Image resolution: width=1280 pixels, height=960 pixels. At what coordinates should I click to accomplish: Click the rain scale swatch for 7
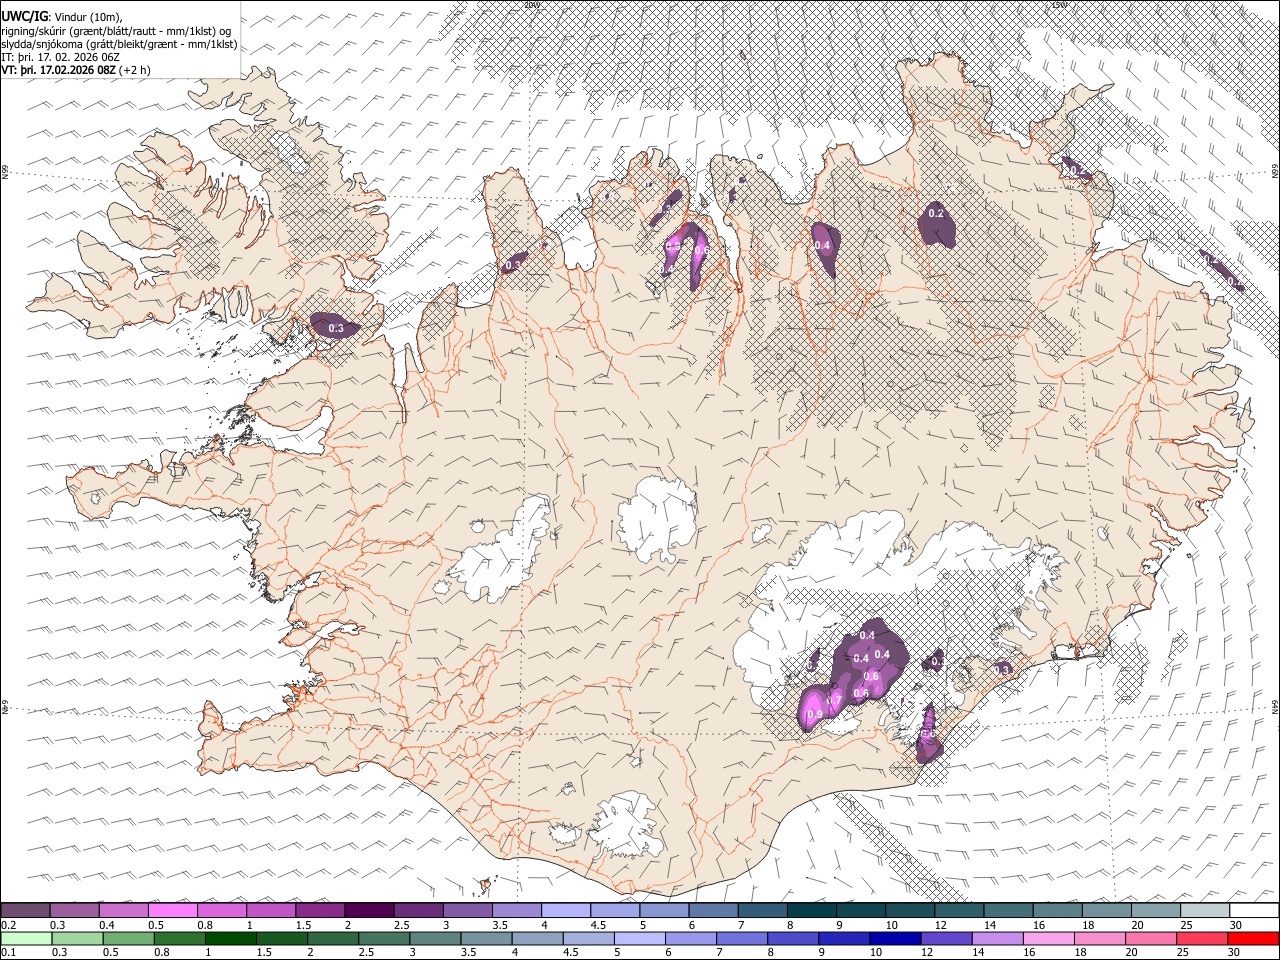click(742, 939)
